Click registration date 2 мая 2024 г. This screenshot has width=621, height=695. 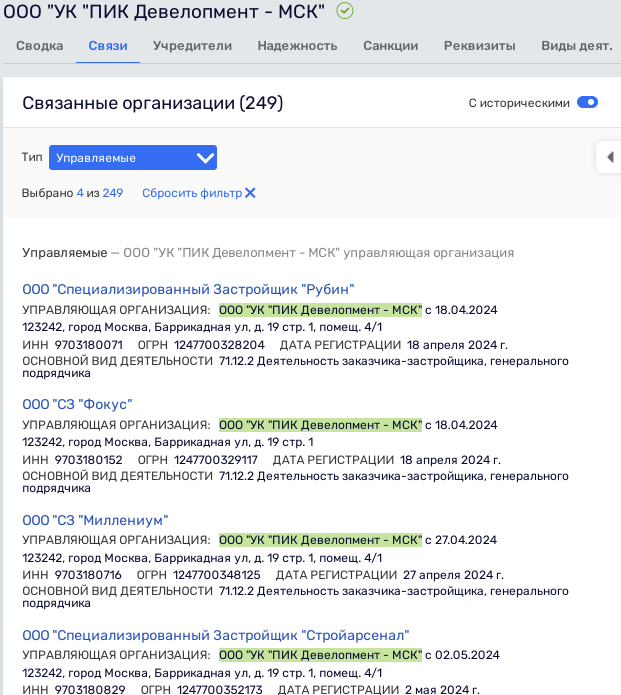(442, 690)
